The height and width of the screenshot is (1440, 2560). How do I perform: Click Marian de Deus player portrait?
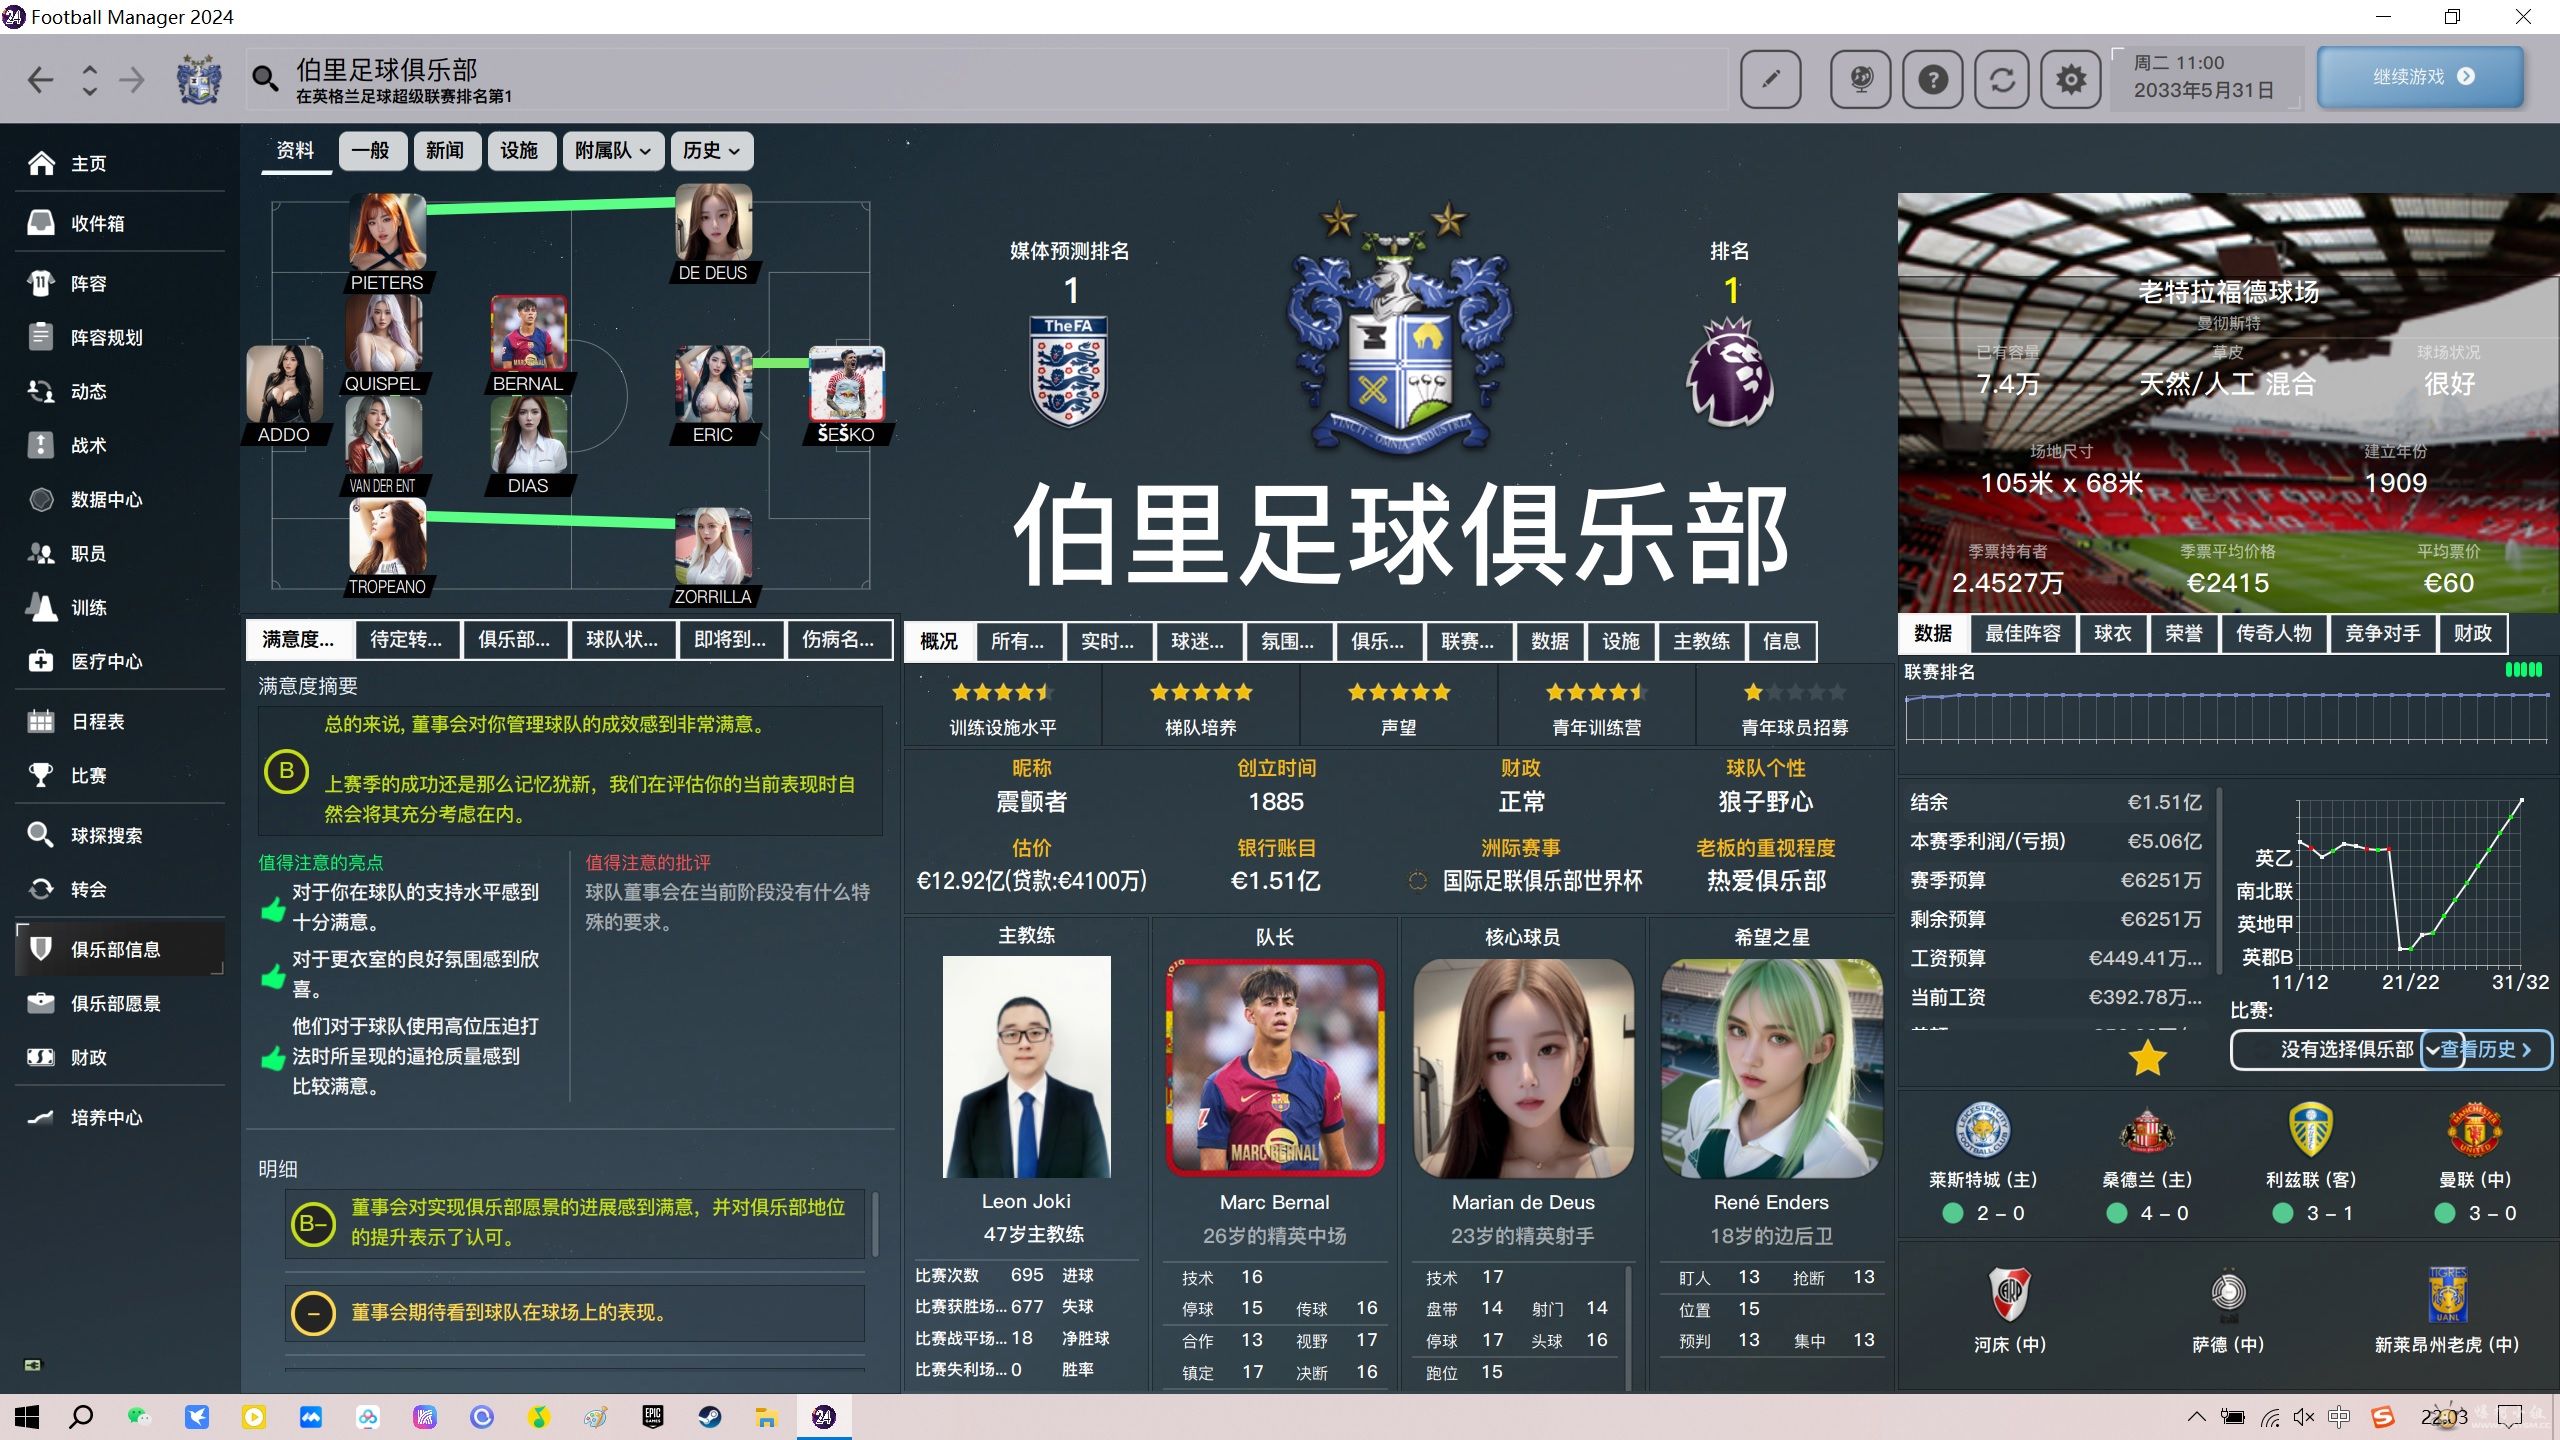click(1522, 1068)
